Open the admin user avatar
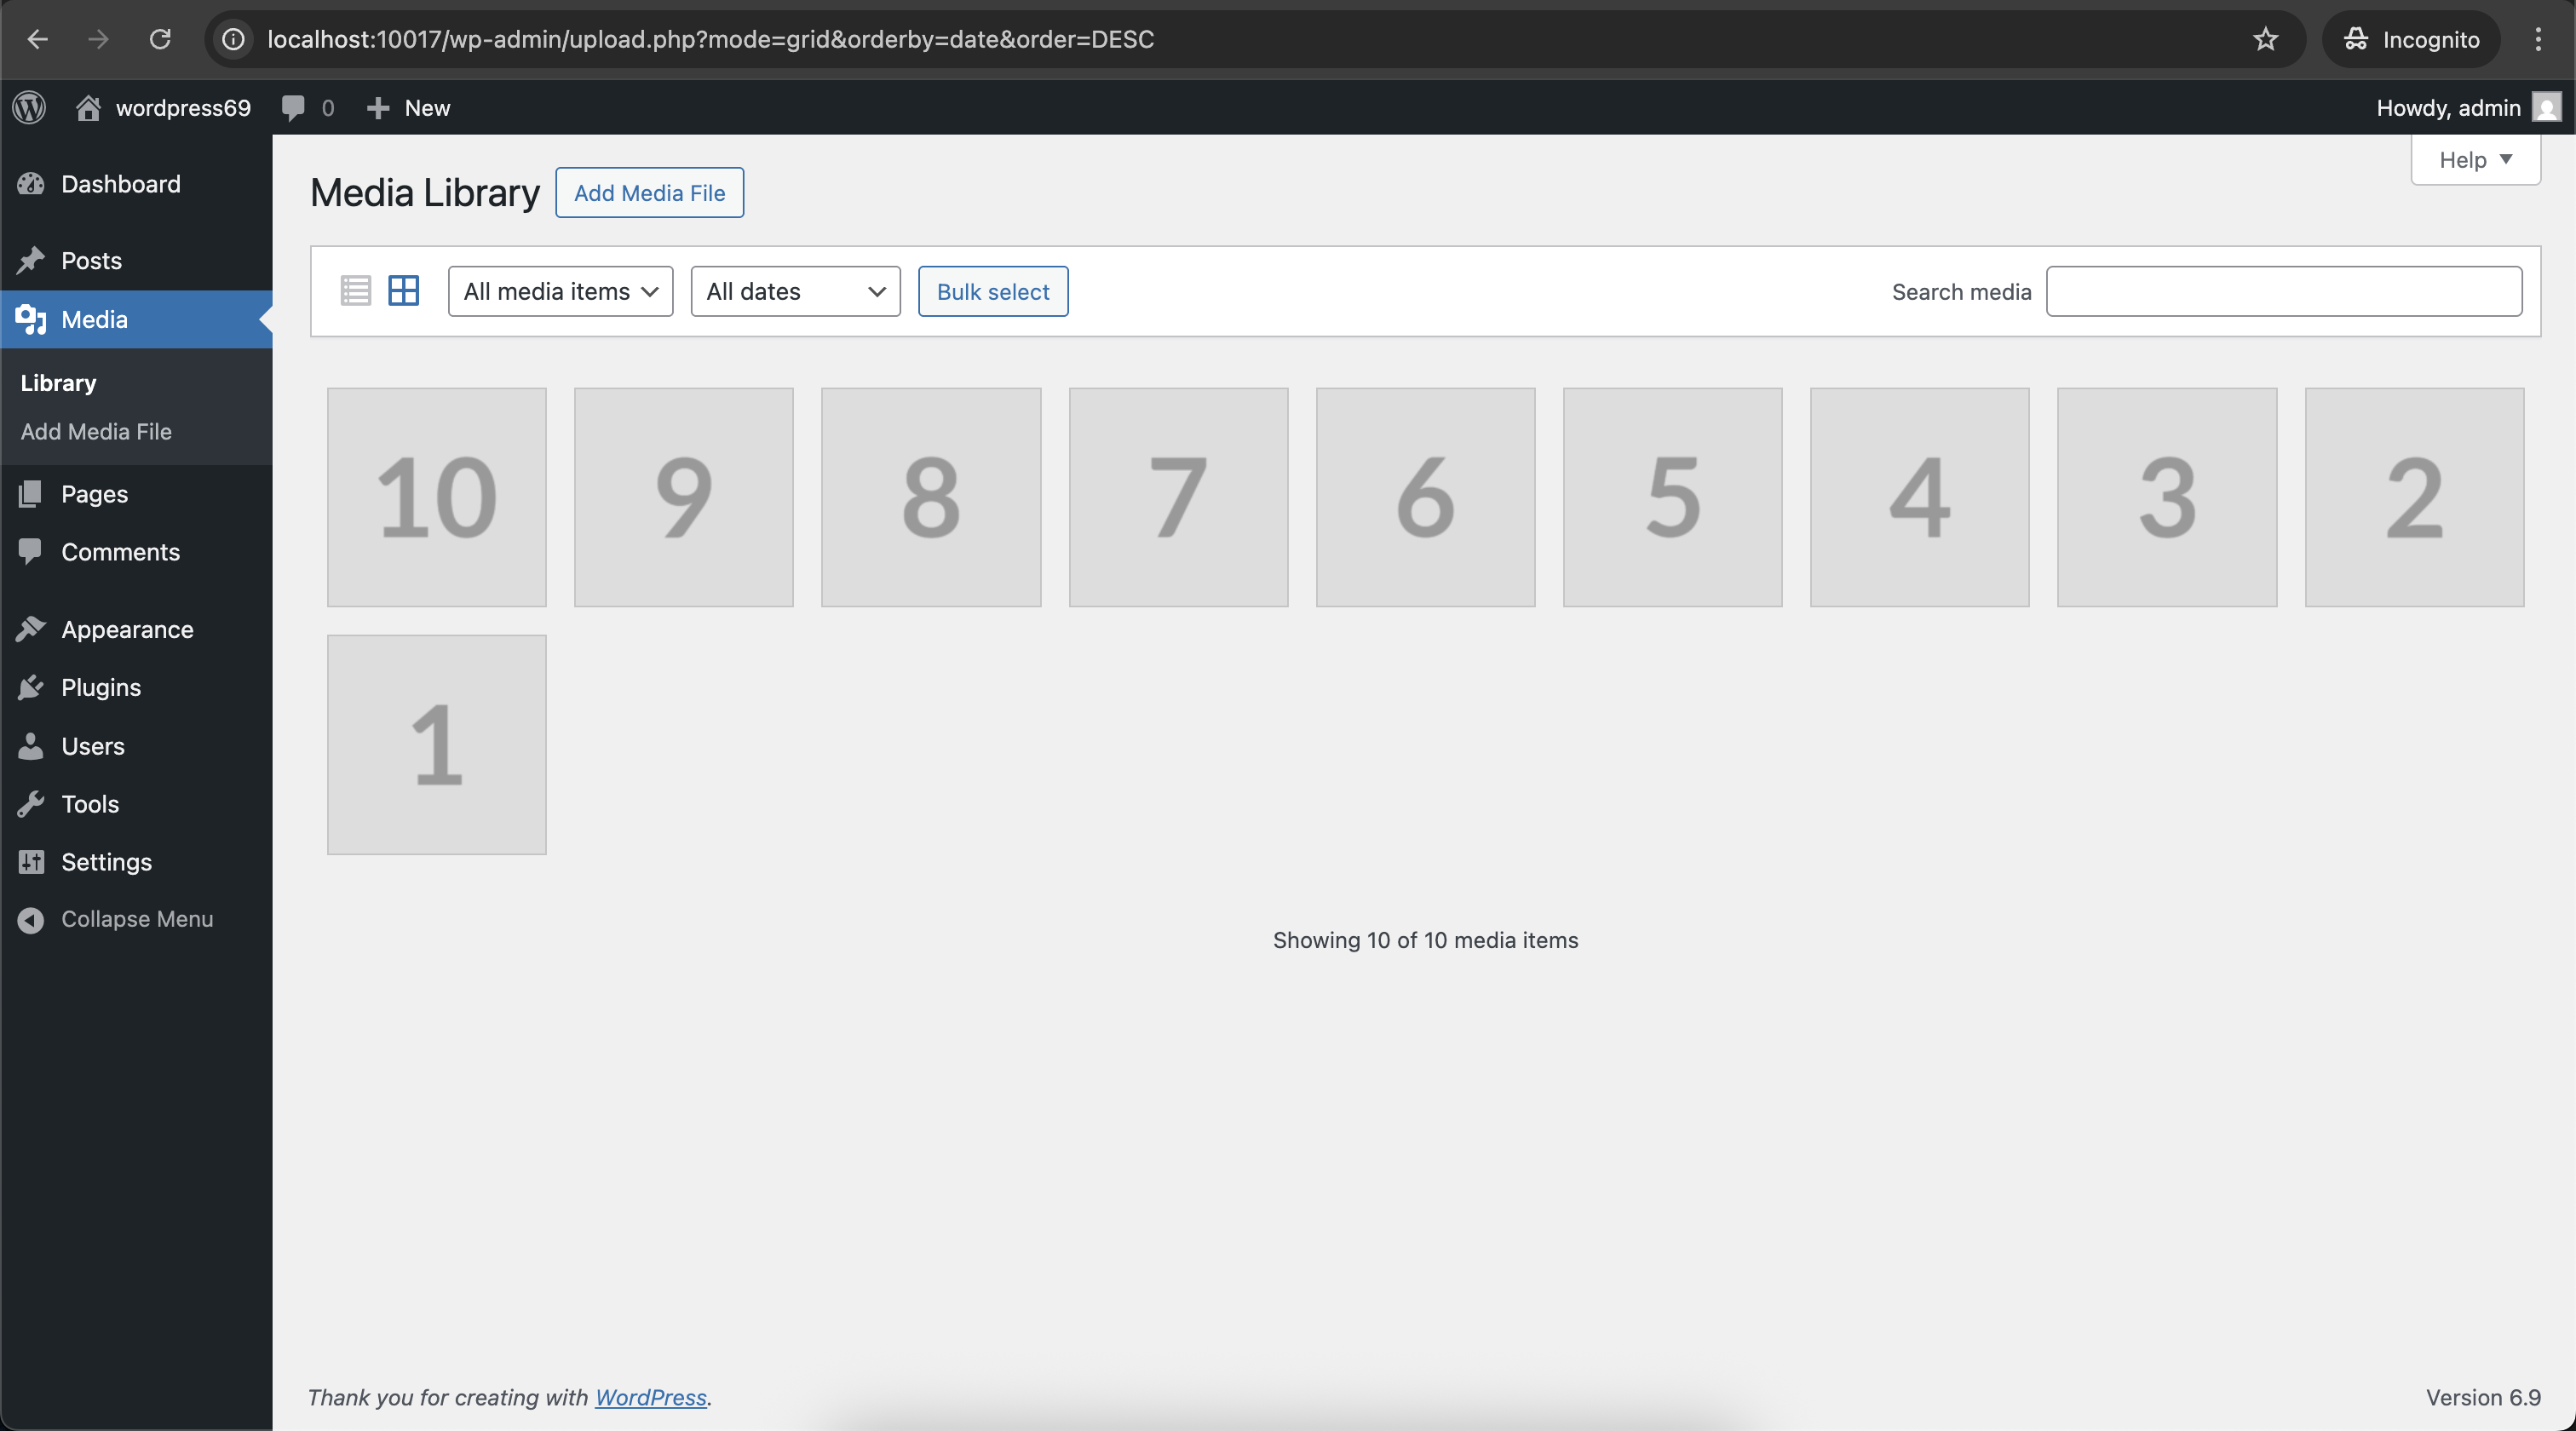 [2546, 108]
